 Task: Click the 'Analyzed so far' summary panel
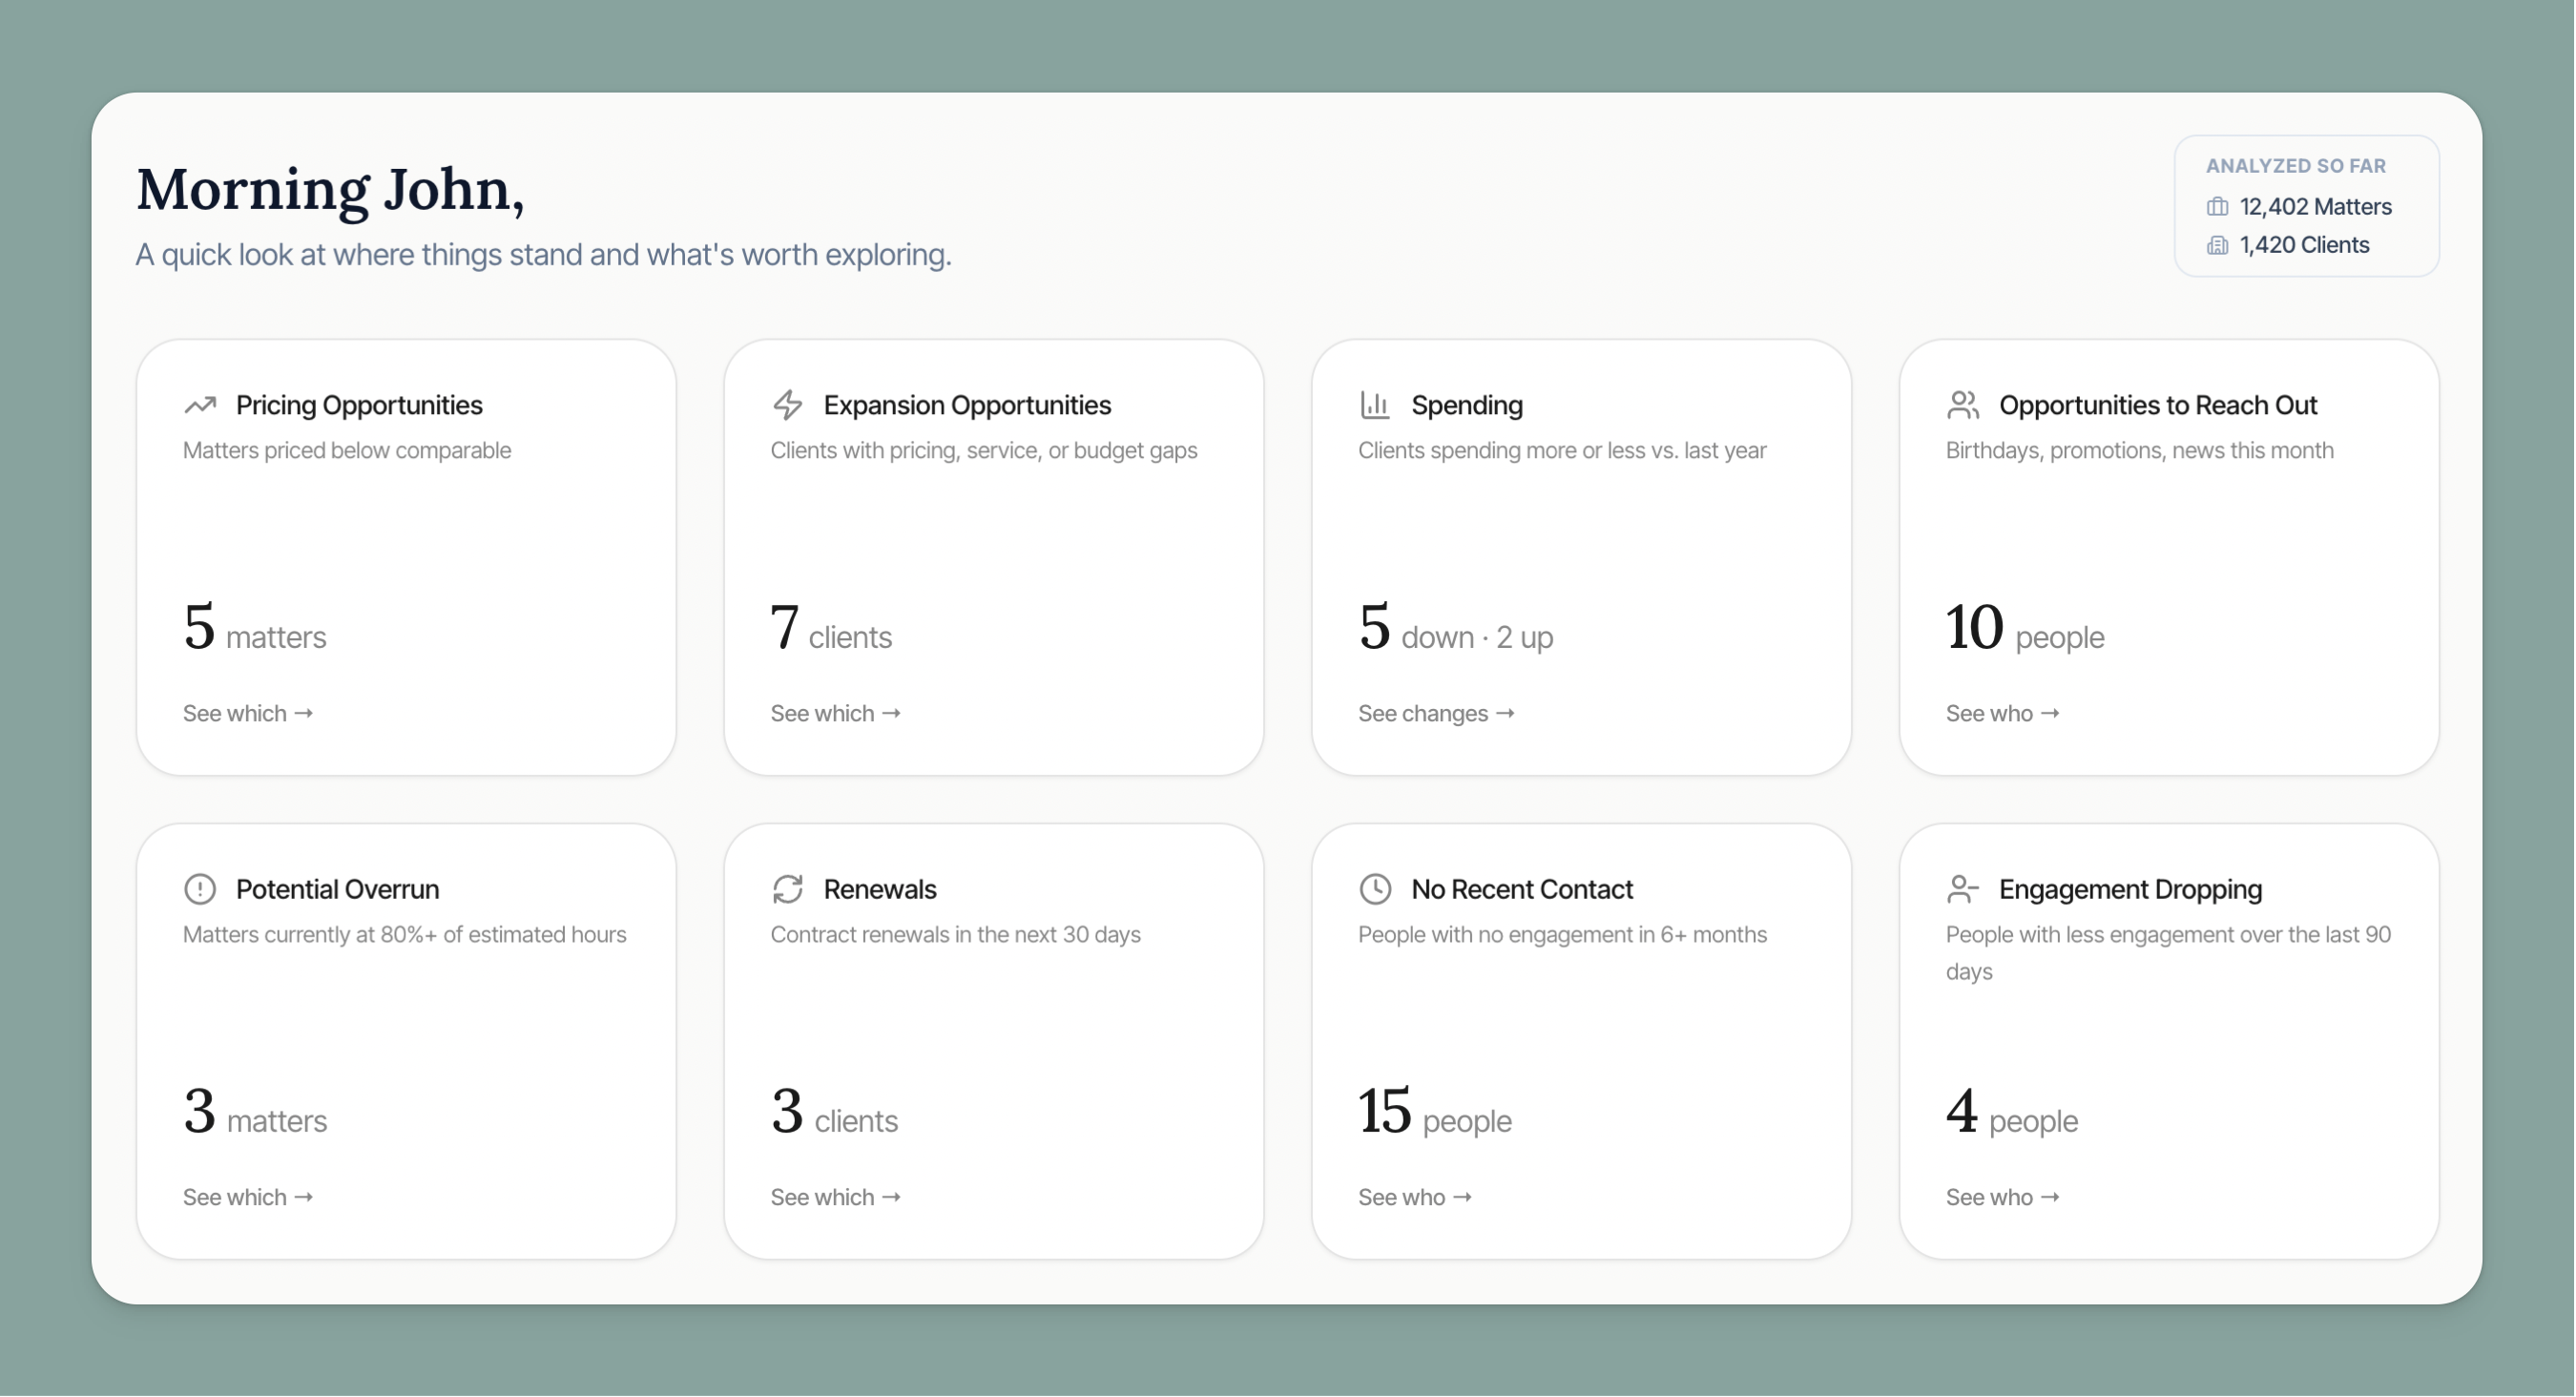click(x=2306, y=205)
